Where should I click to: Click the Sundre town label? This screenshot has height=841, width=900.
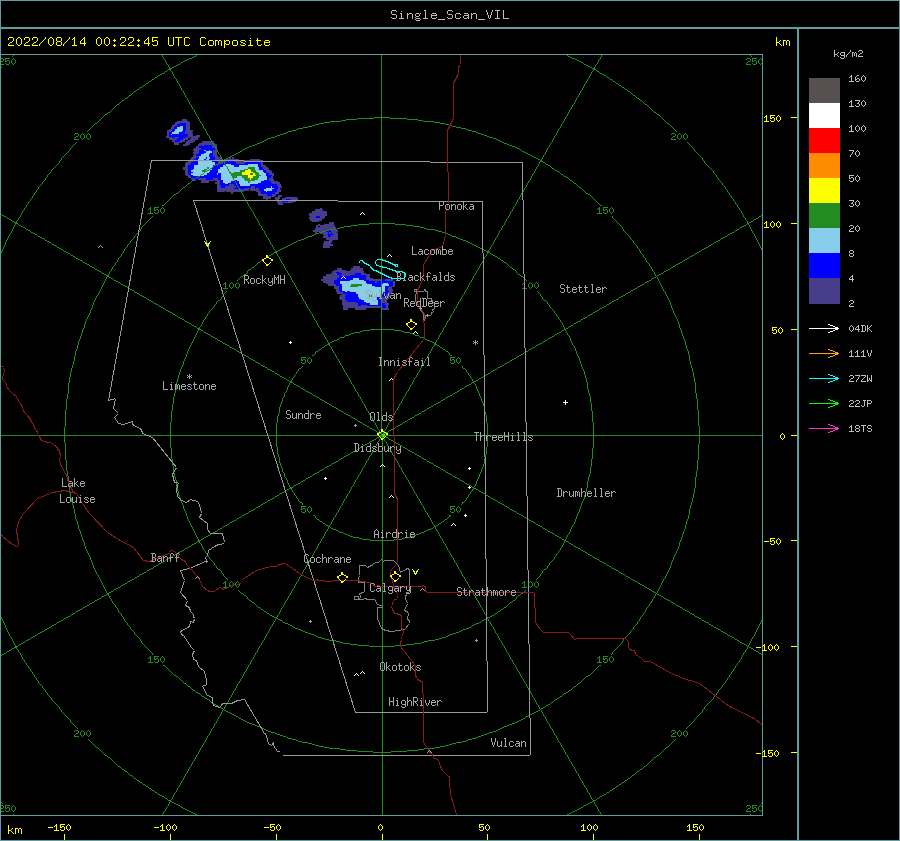point(303,414)
